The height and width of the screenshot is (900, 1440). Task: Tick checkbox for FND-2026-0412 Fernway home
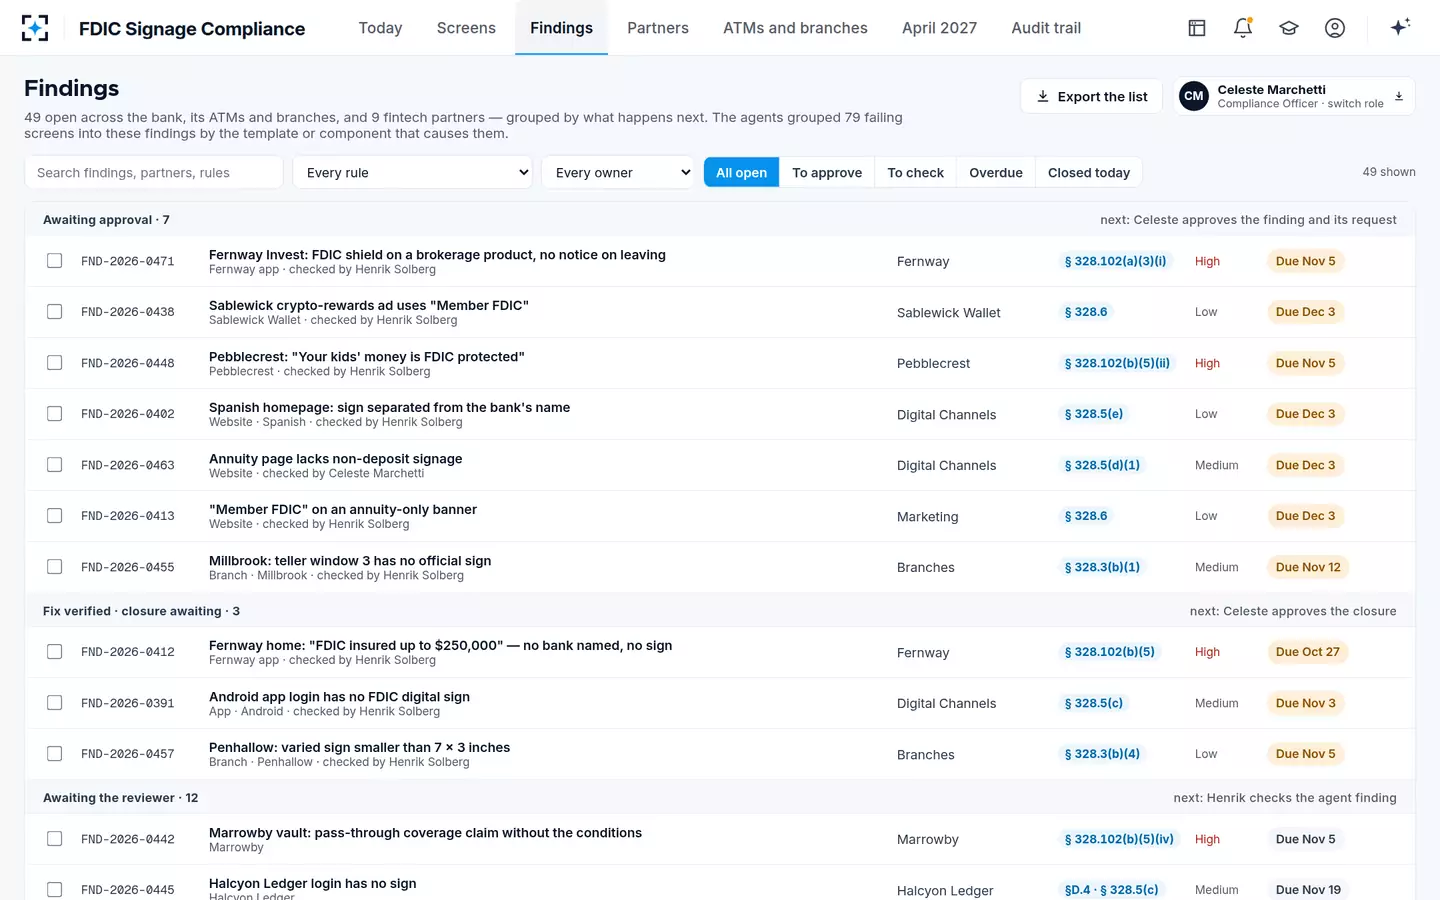55,652
